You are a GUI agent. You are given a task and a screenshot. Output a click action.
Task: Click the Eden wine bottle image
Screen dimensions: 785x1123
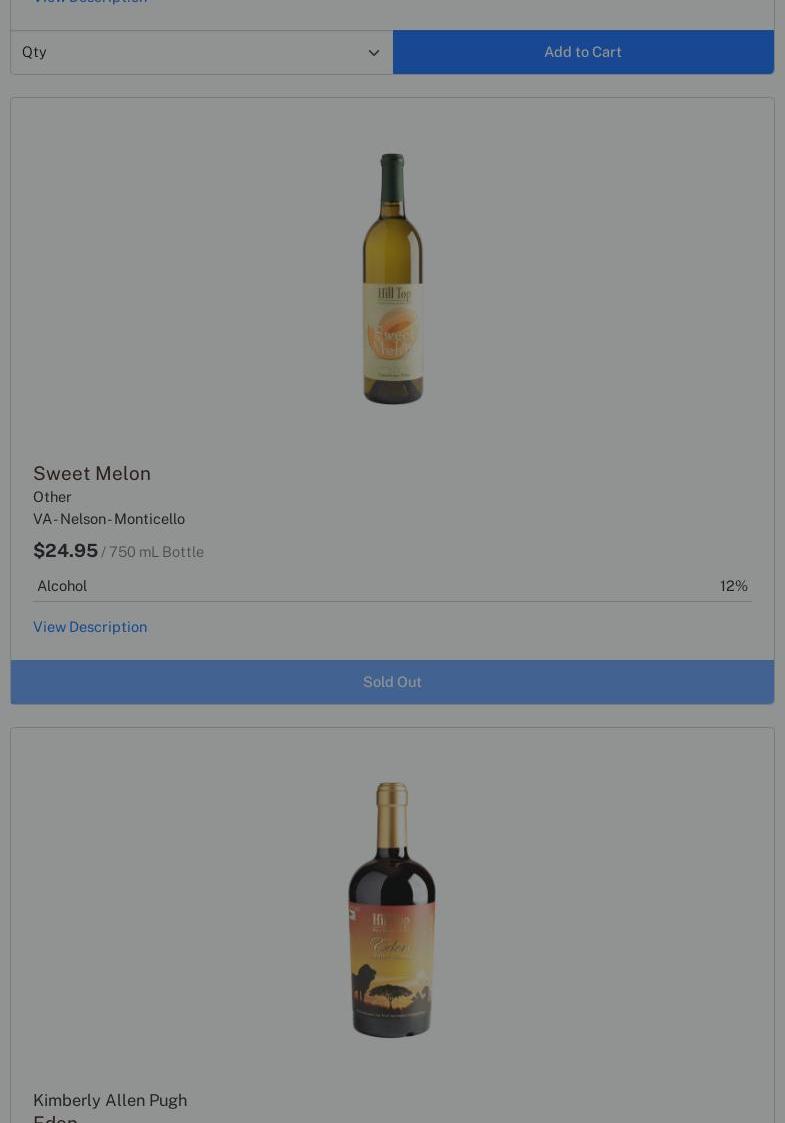tap(392, 910)
